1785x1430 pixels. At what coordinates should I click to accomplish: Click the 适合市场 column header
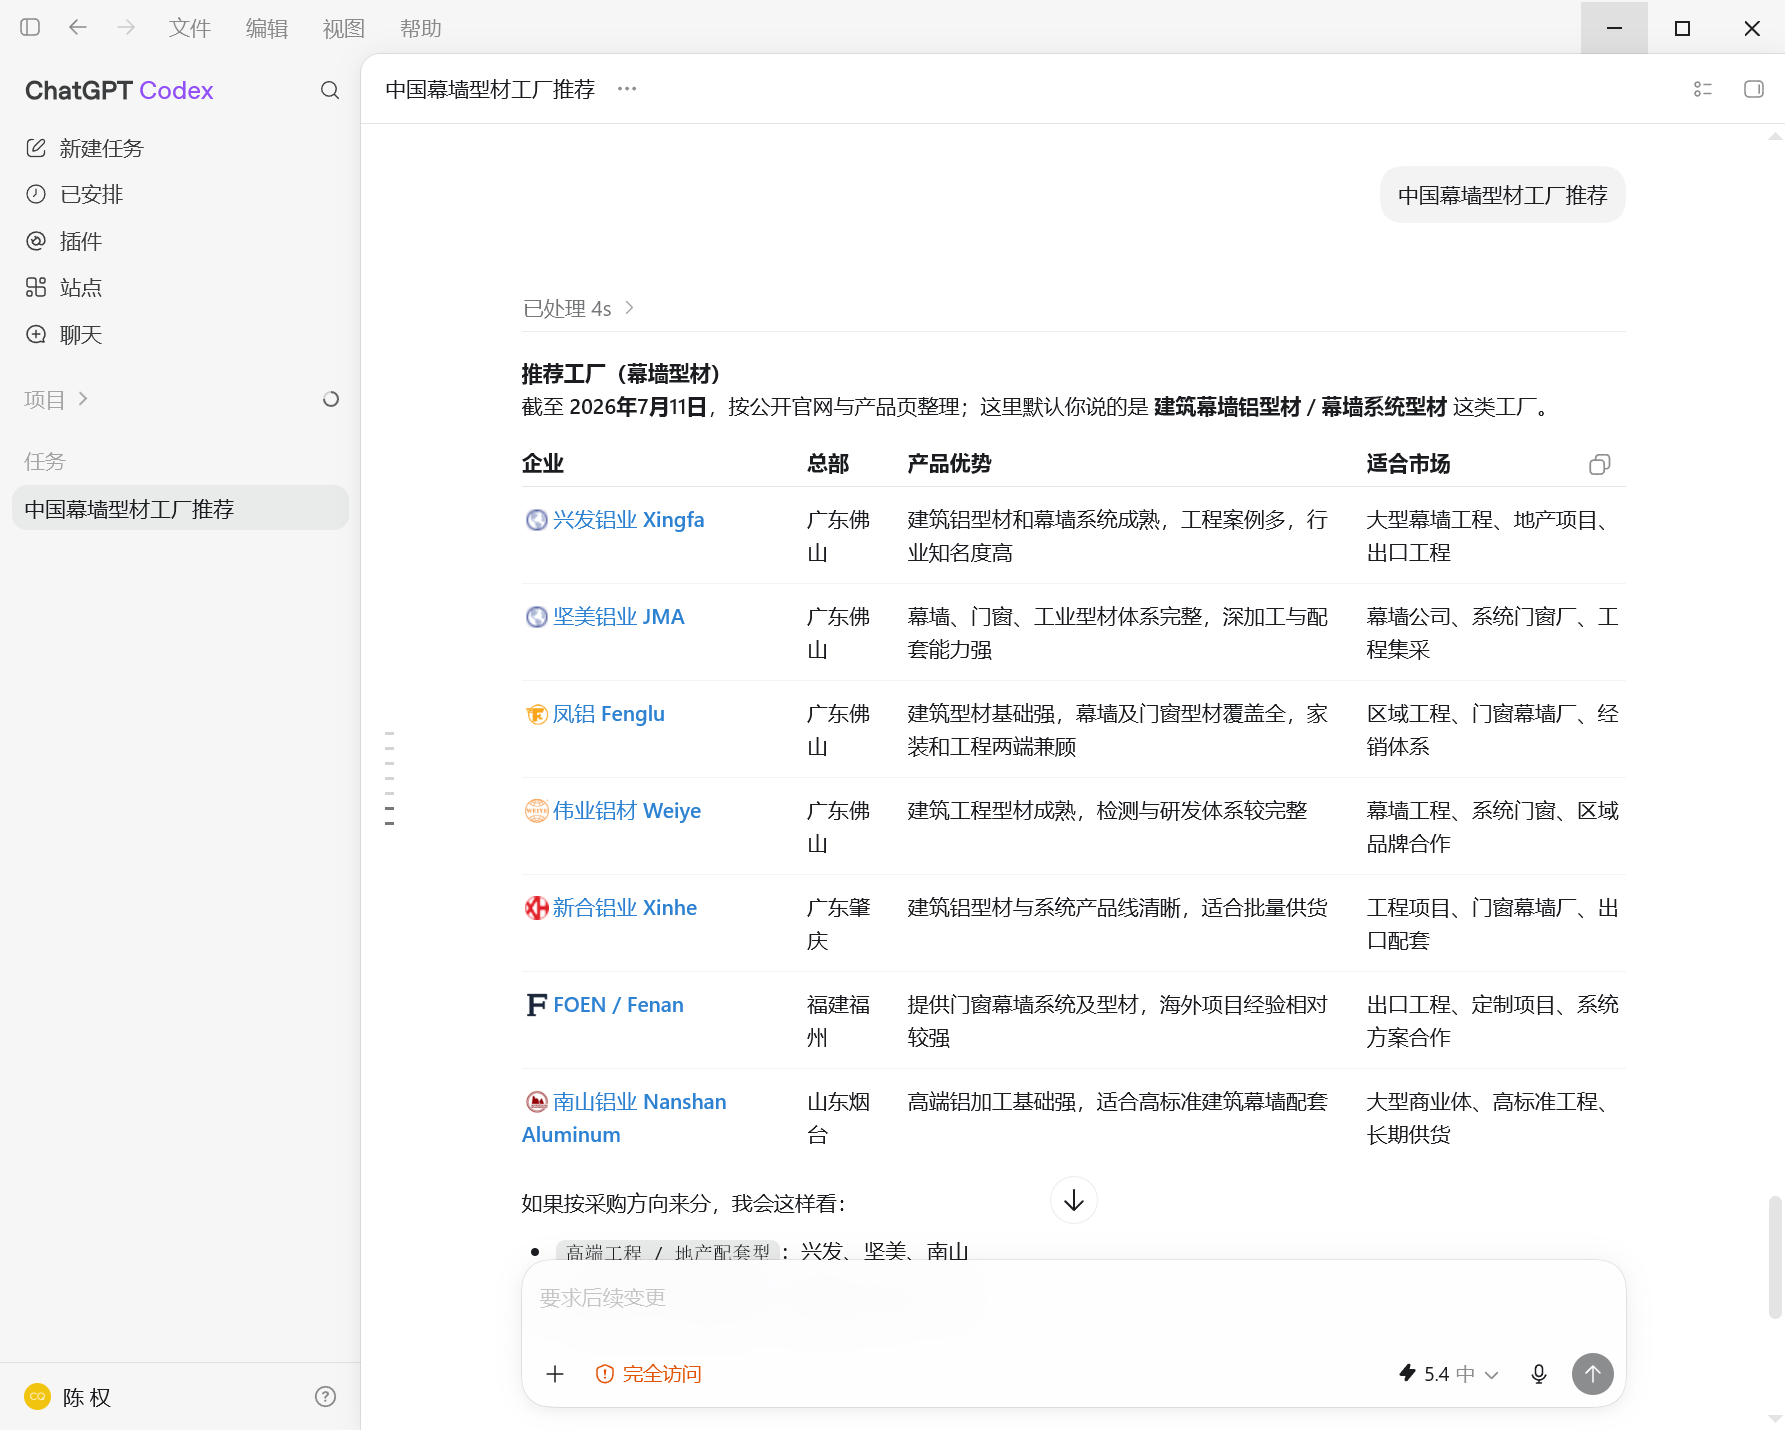point(1408,464)
